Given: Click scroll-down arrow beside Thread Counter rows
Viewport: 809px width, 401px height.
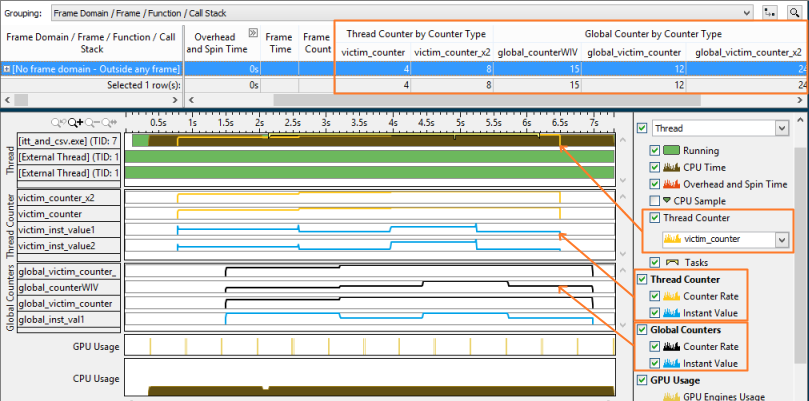Looking at the screenshot, I should (x=623, y=254).
